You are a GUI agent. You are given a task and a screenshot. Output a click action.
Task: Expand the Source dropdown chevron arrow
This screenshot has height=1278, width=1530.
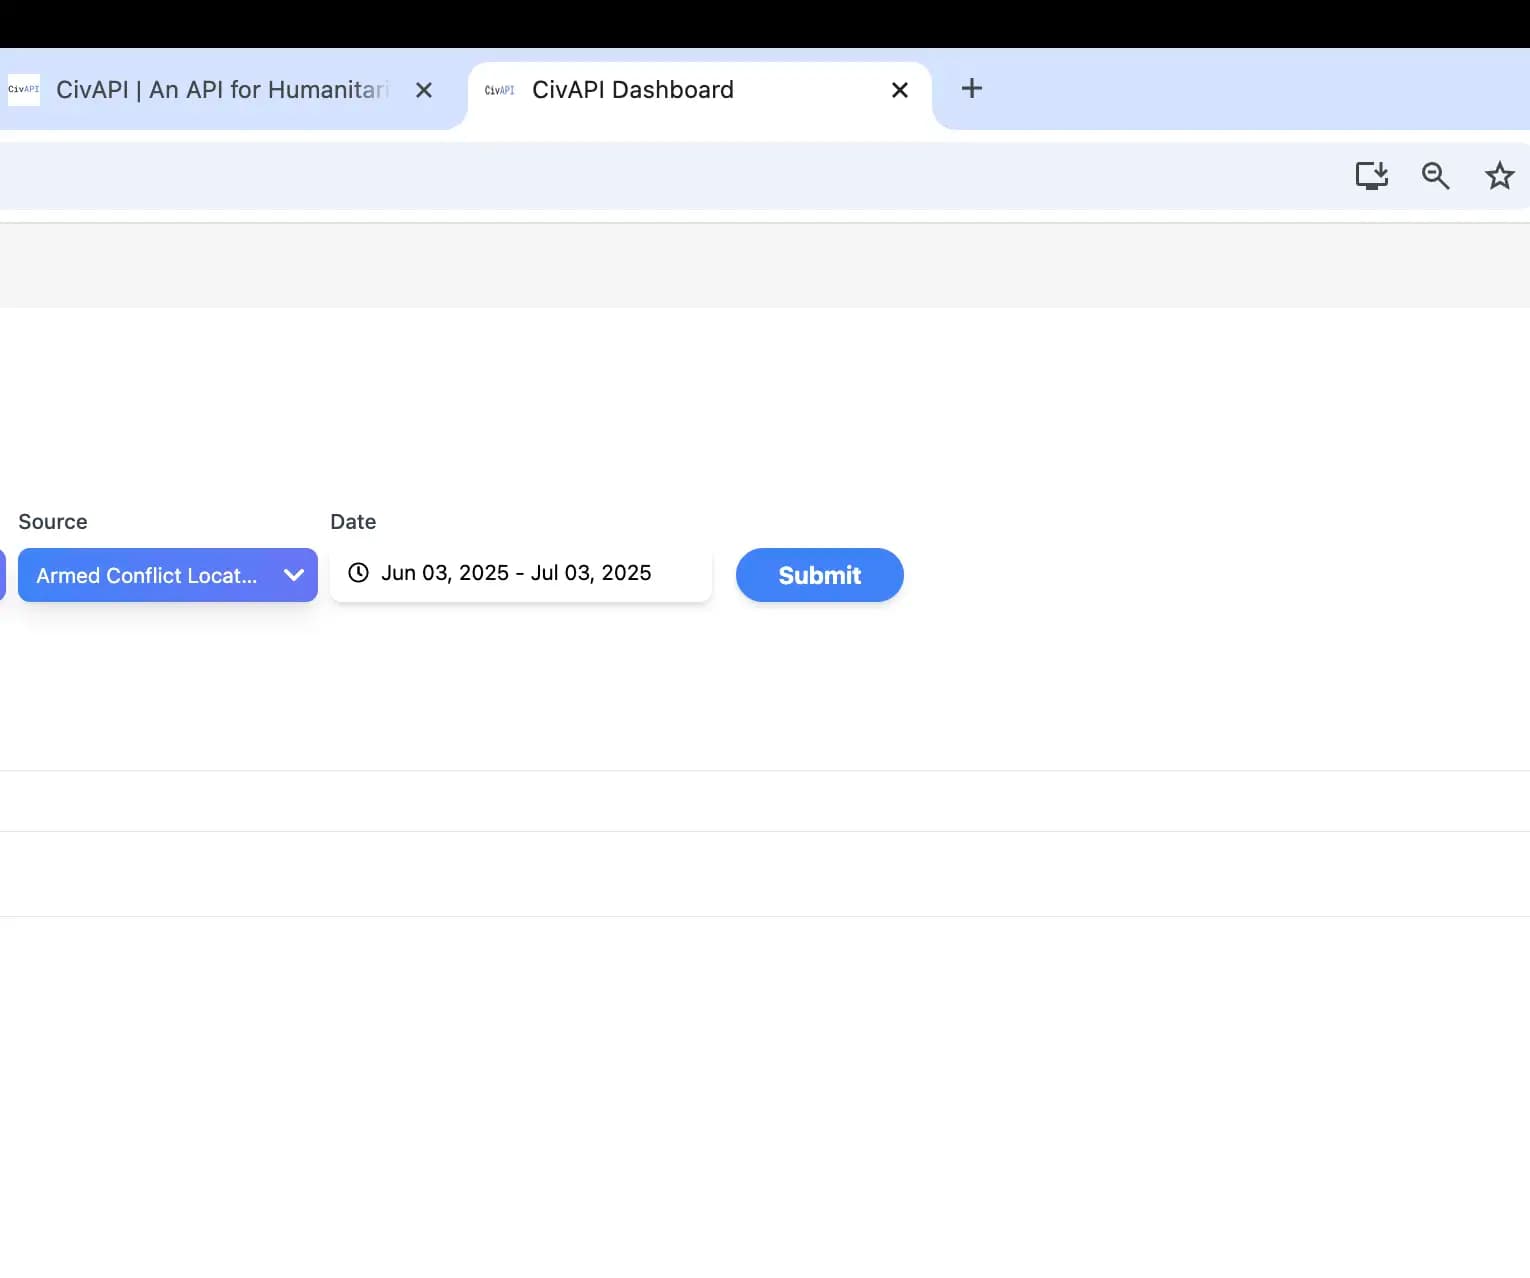[x=293, y=575]
